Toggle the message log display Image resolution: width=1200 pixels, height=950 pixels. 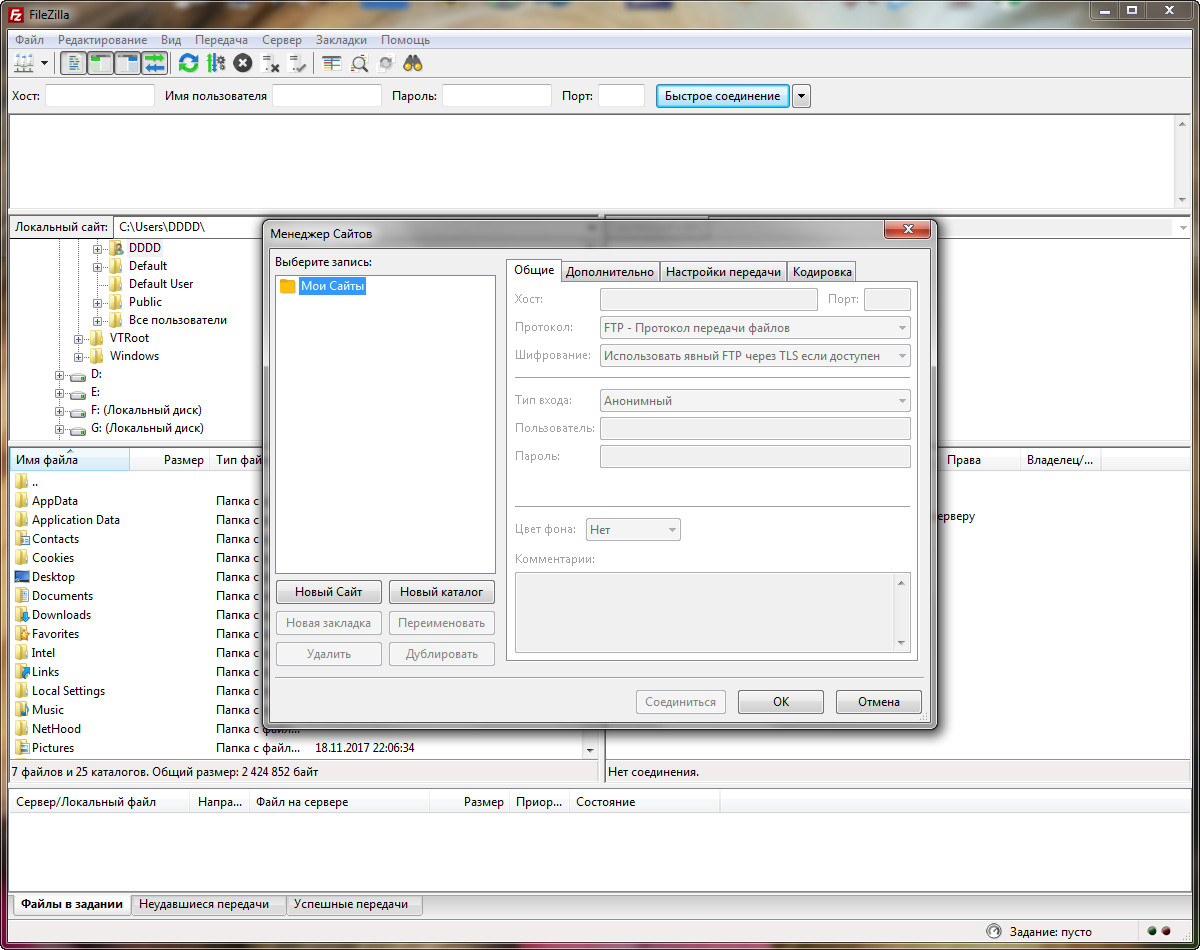click(73, 63)
